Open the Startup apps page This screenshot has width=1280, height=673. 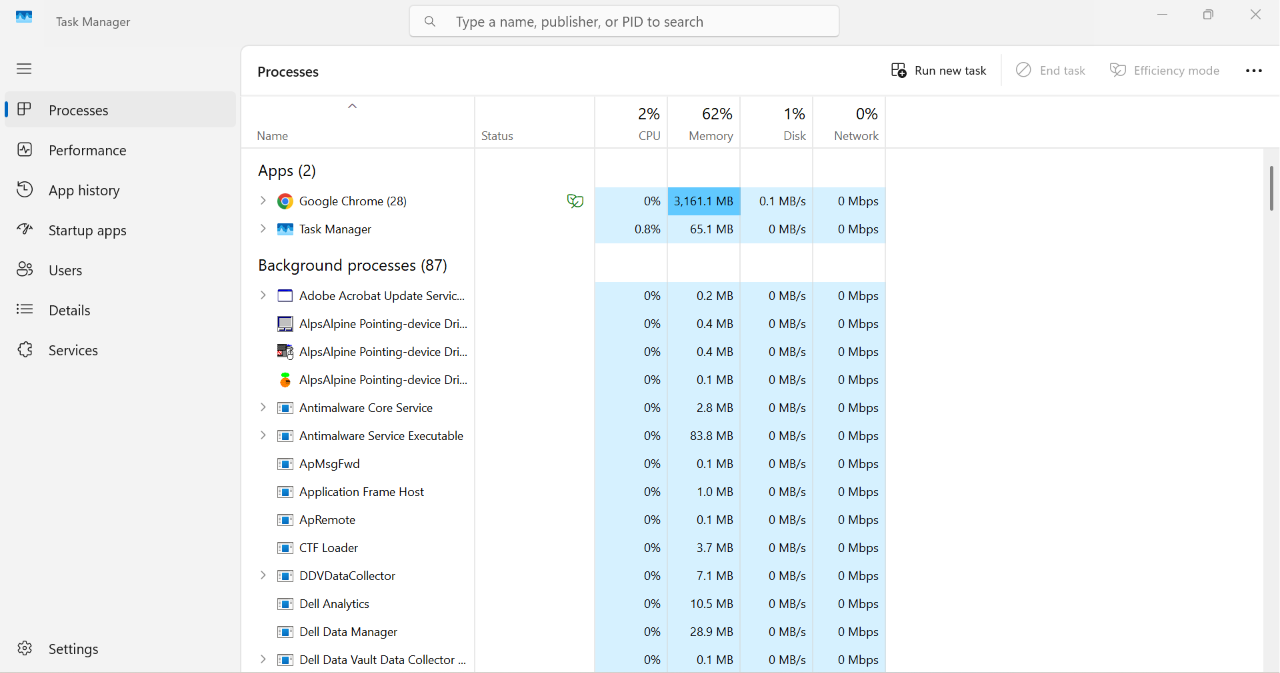click(x=121, y=230)
